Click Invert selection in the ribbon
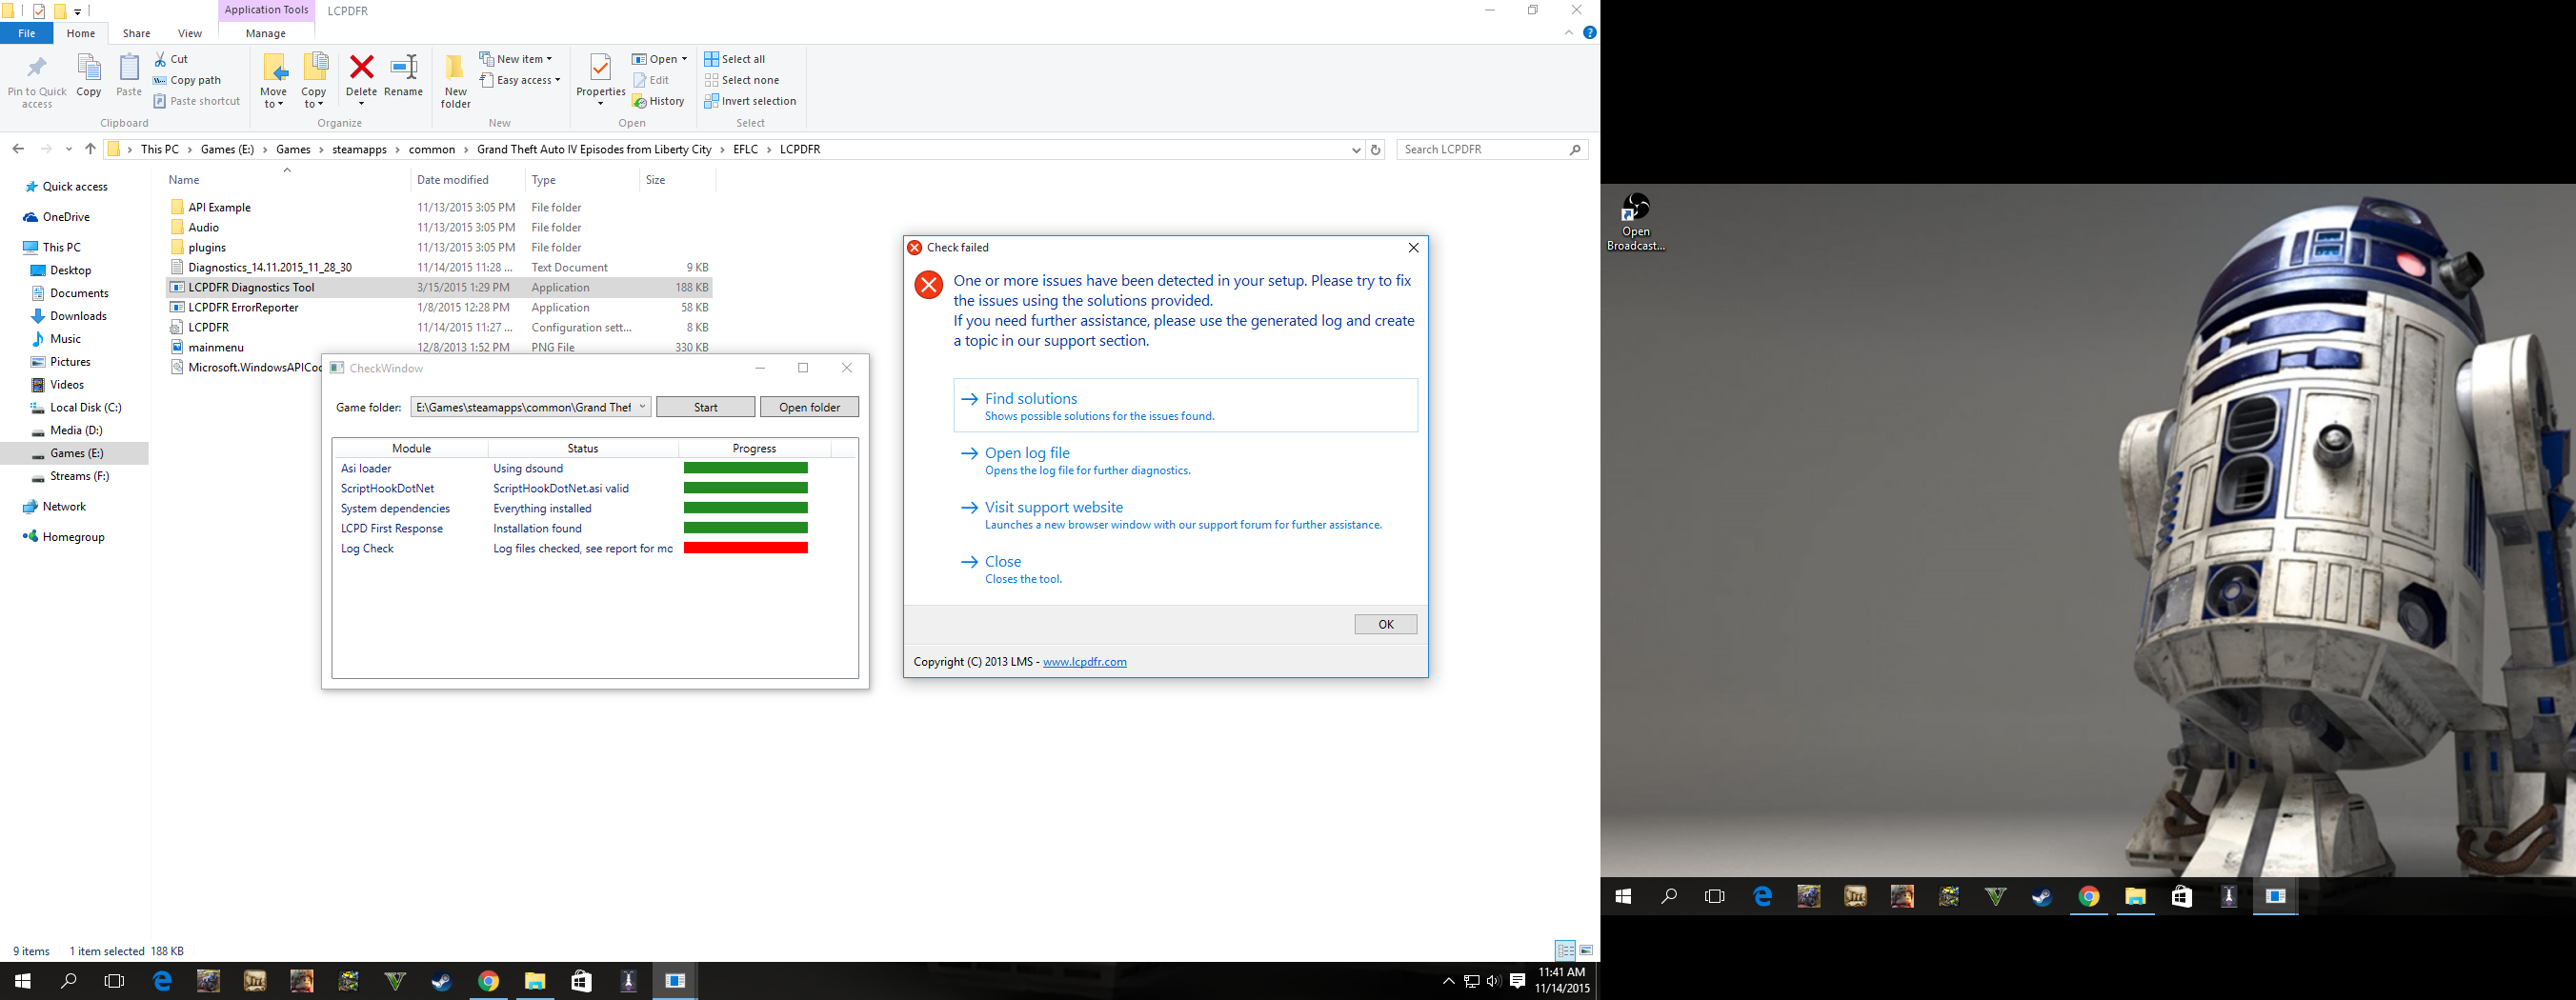This screenshot has width=2576, height=1000. tap(750, 101)
